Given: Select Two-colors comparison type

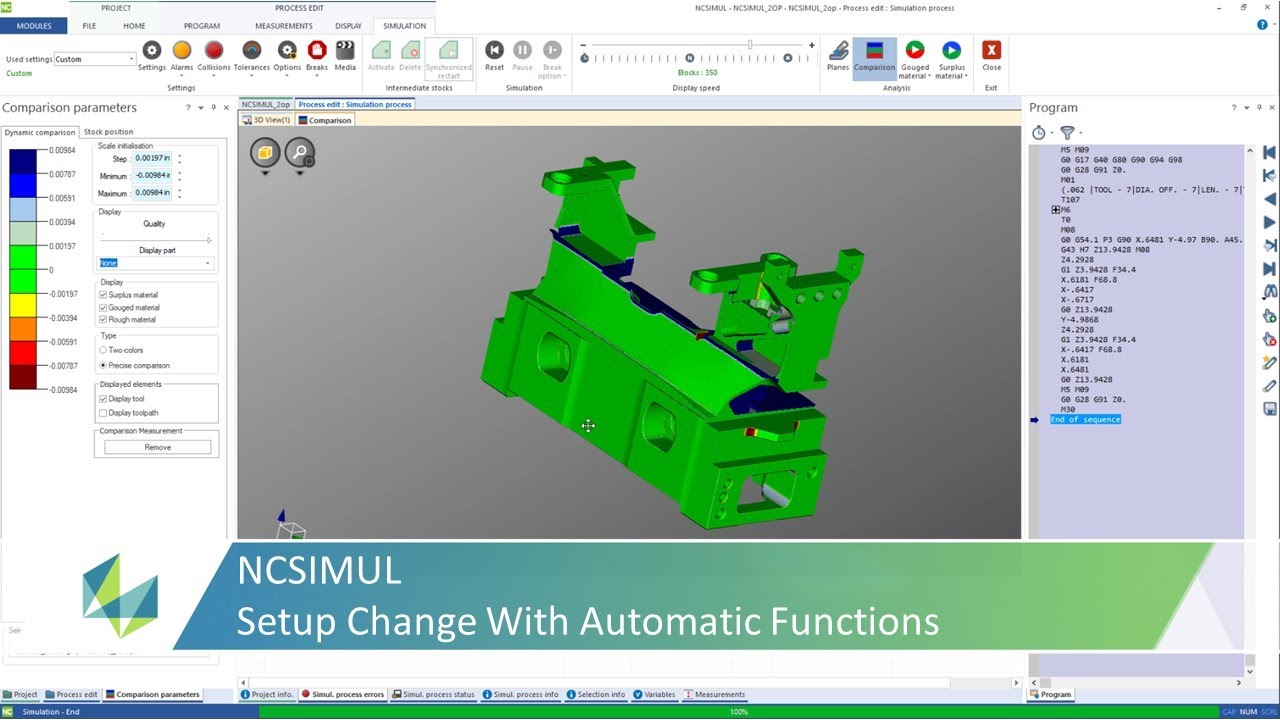Looking at the screenshot, I should click(x=103, y=350).
